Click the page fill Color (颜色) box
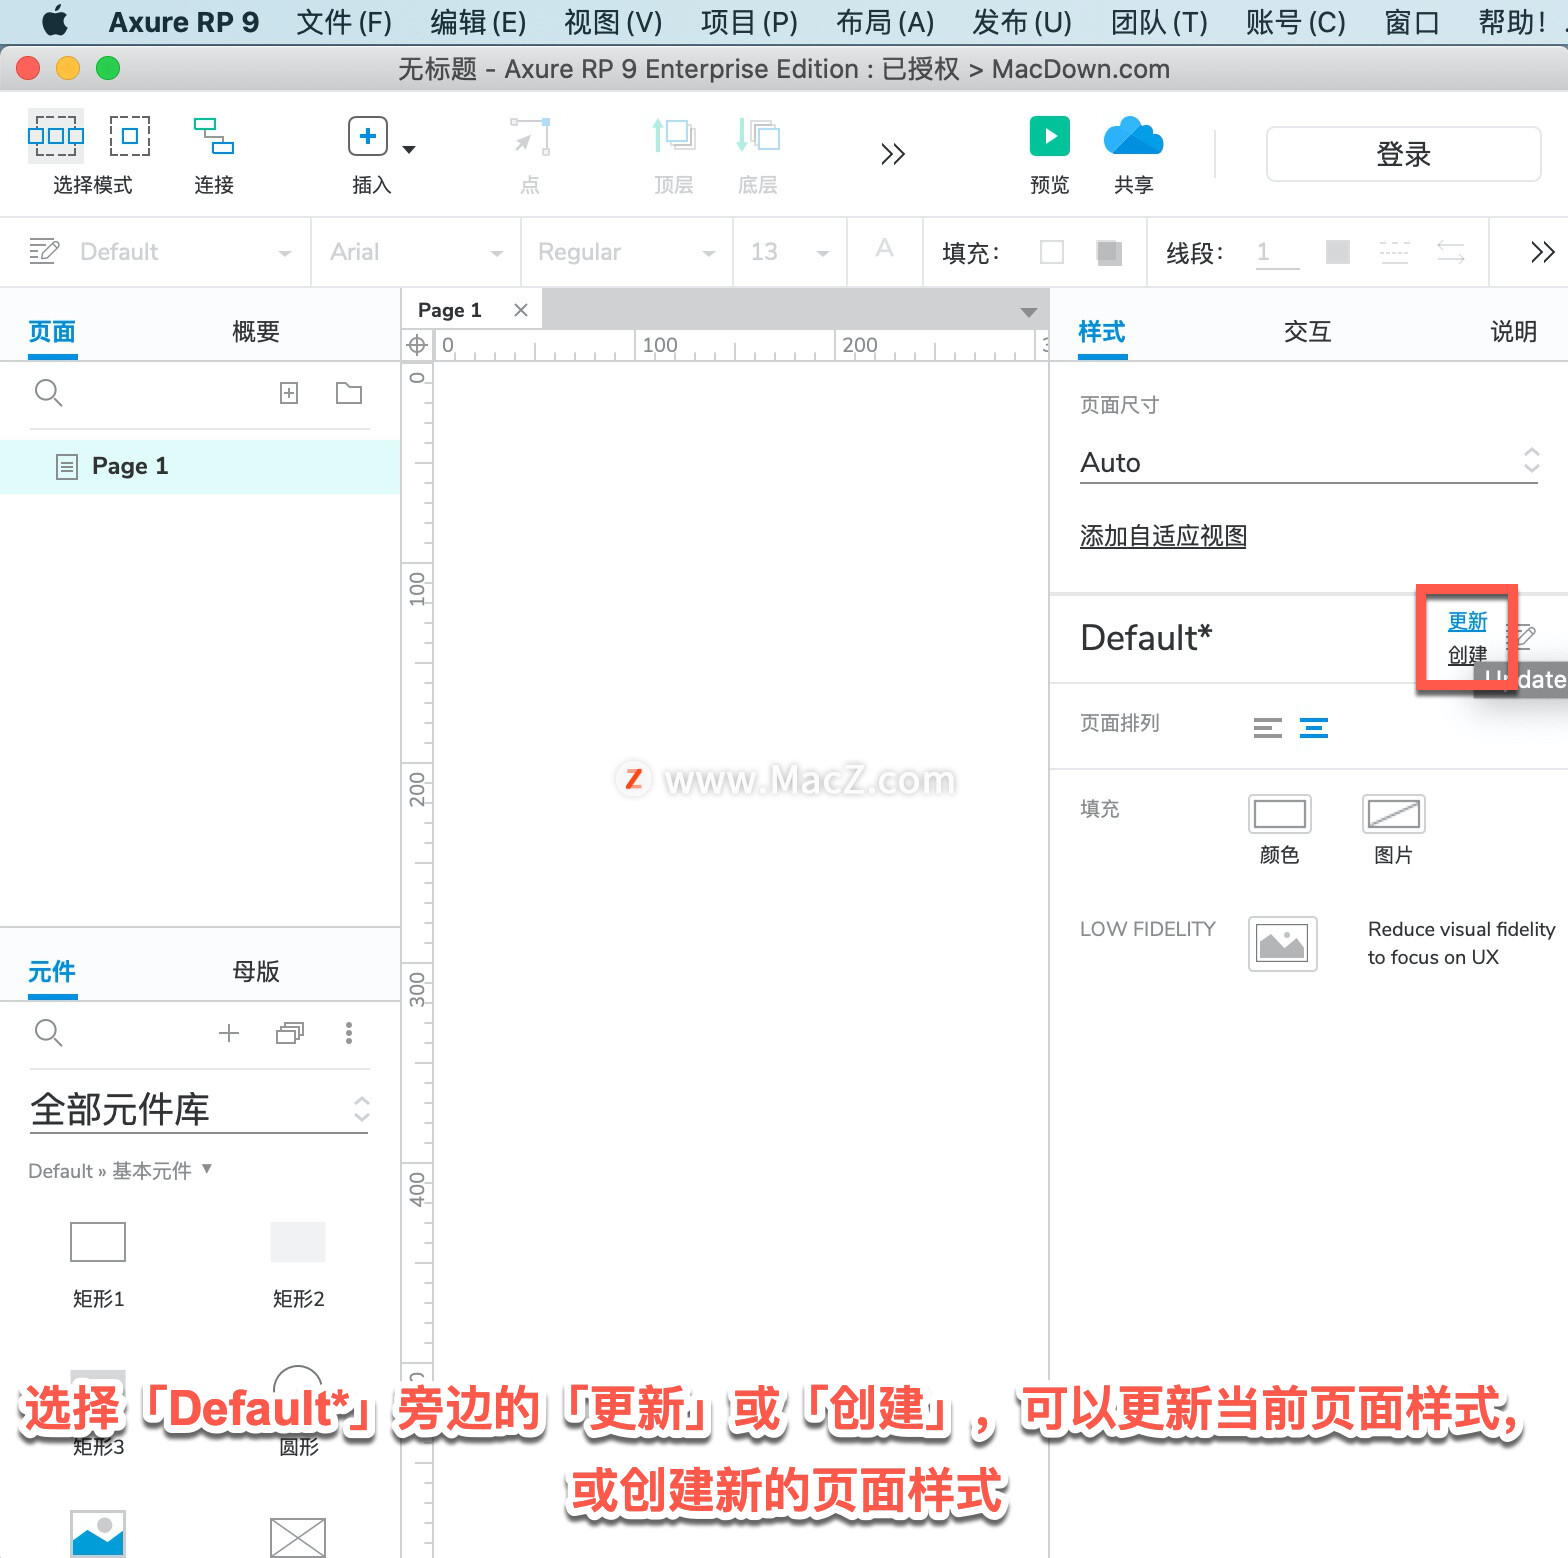 [x=1280, y=814]
